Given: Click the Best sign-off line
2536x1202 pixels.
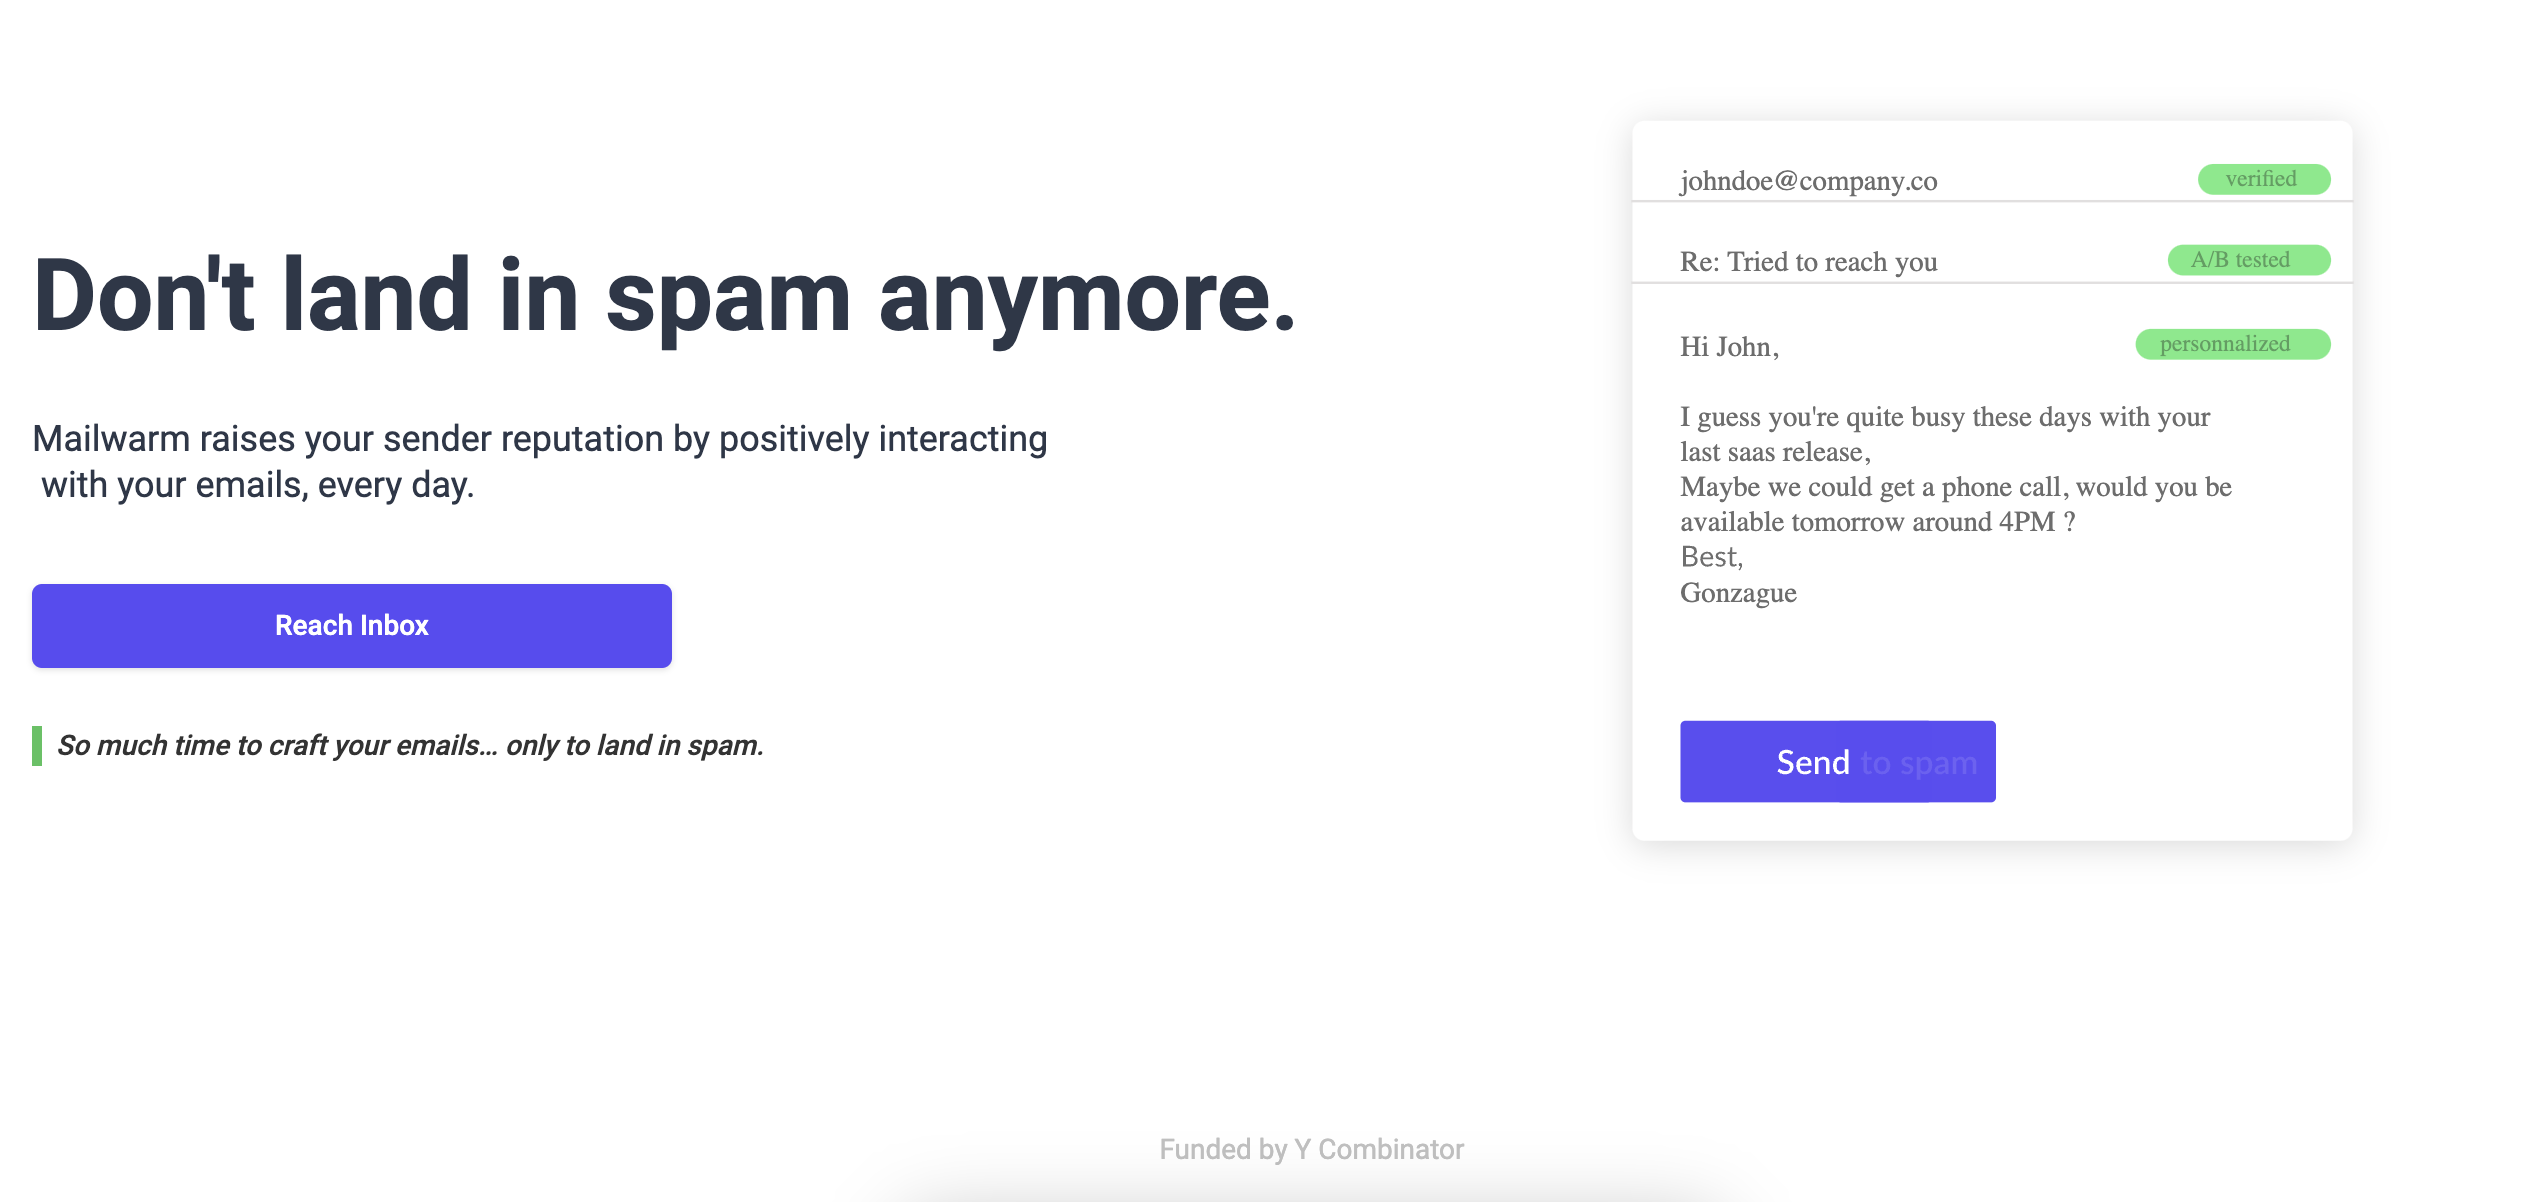Looking at the screenshot, I should pyautogui.click(x=1711, y=557).
